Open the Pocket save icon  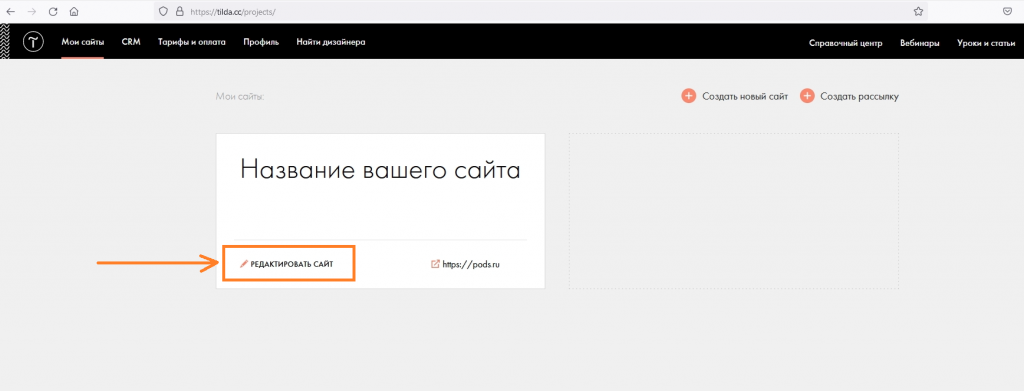(x=1008, y=12)
